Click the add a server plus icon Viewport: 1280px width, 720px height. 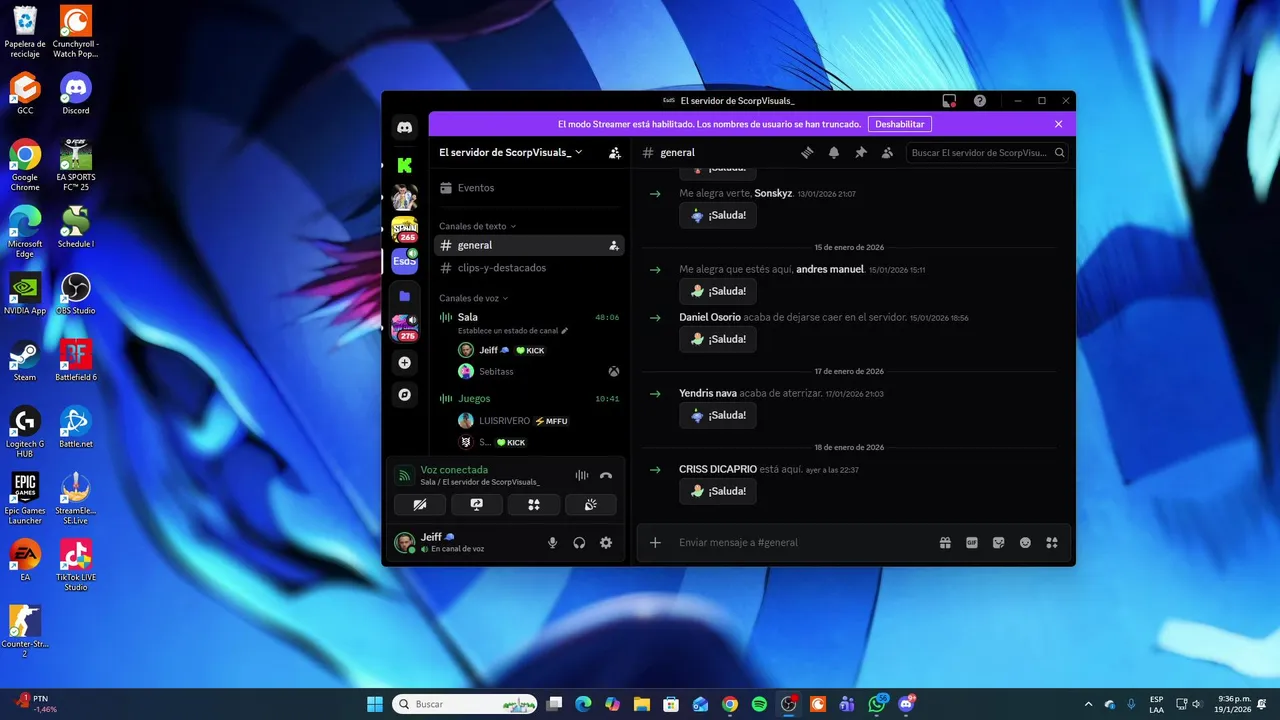(404, 363)
